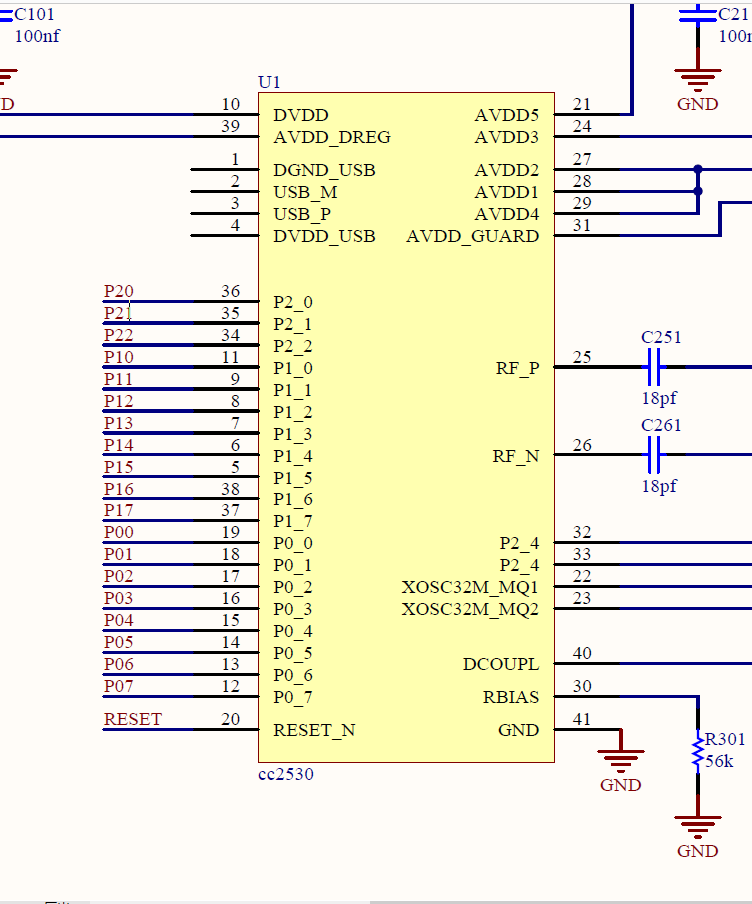Click GND power port below R301
Image resolution: width=752 pixels, height=904 pixels.
(x=698, y=833)
